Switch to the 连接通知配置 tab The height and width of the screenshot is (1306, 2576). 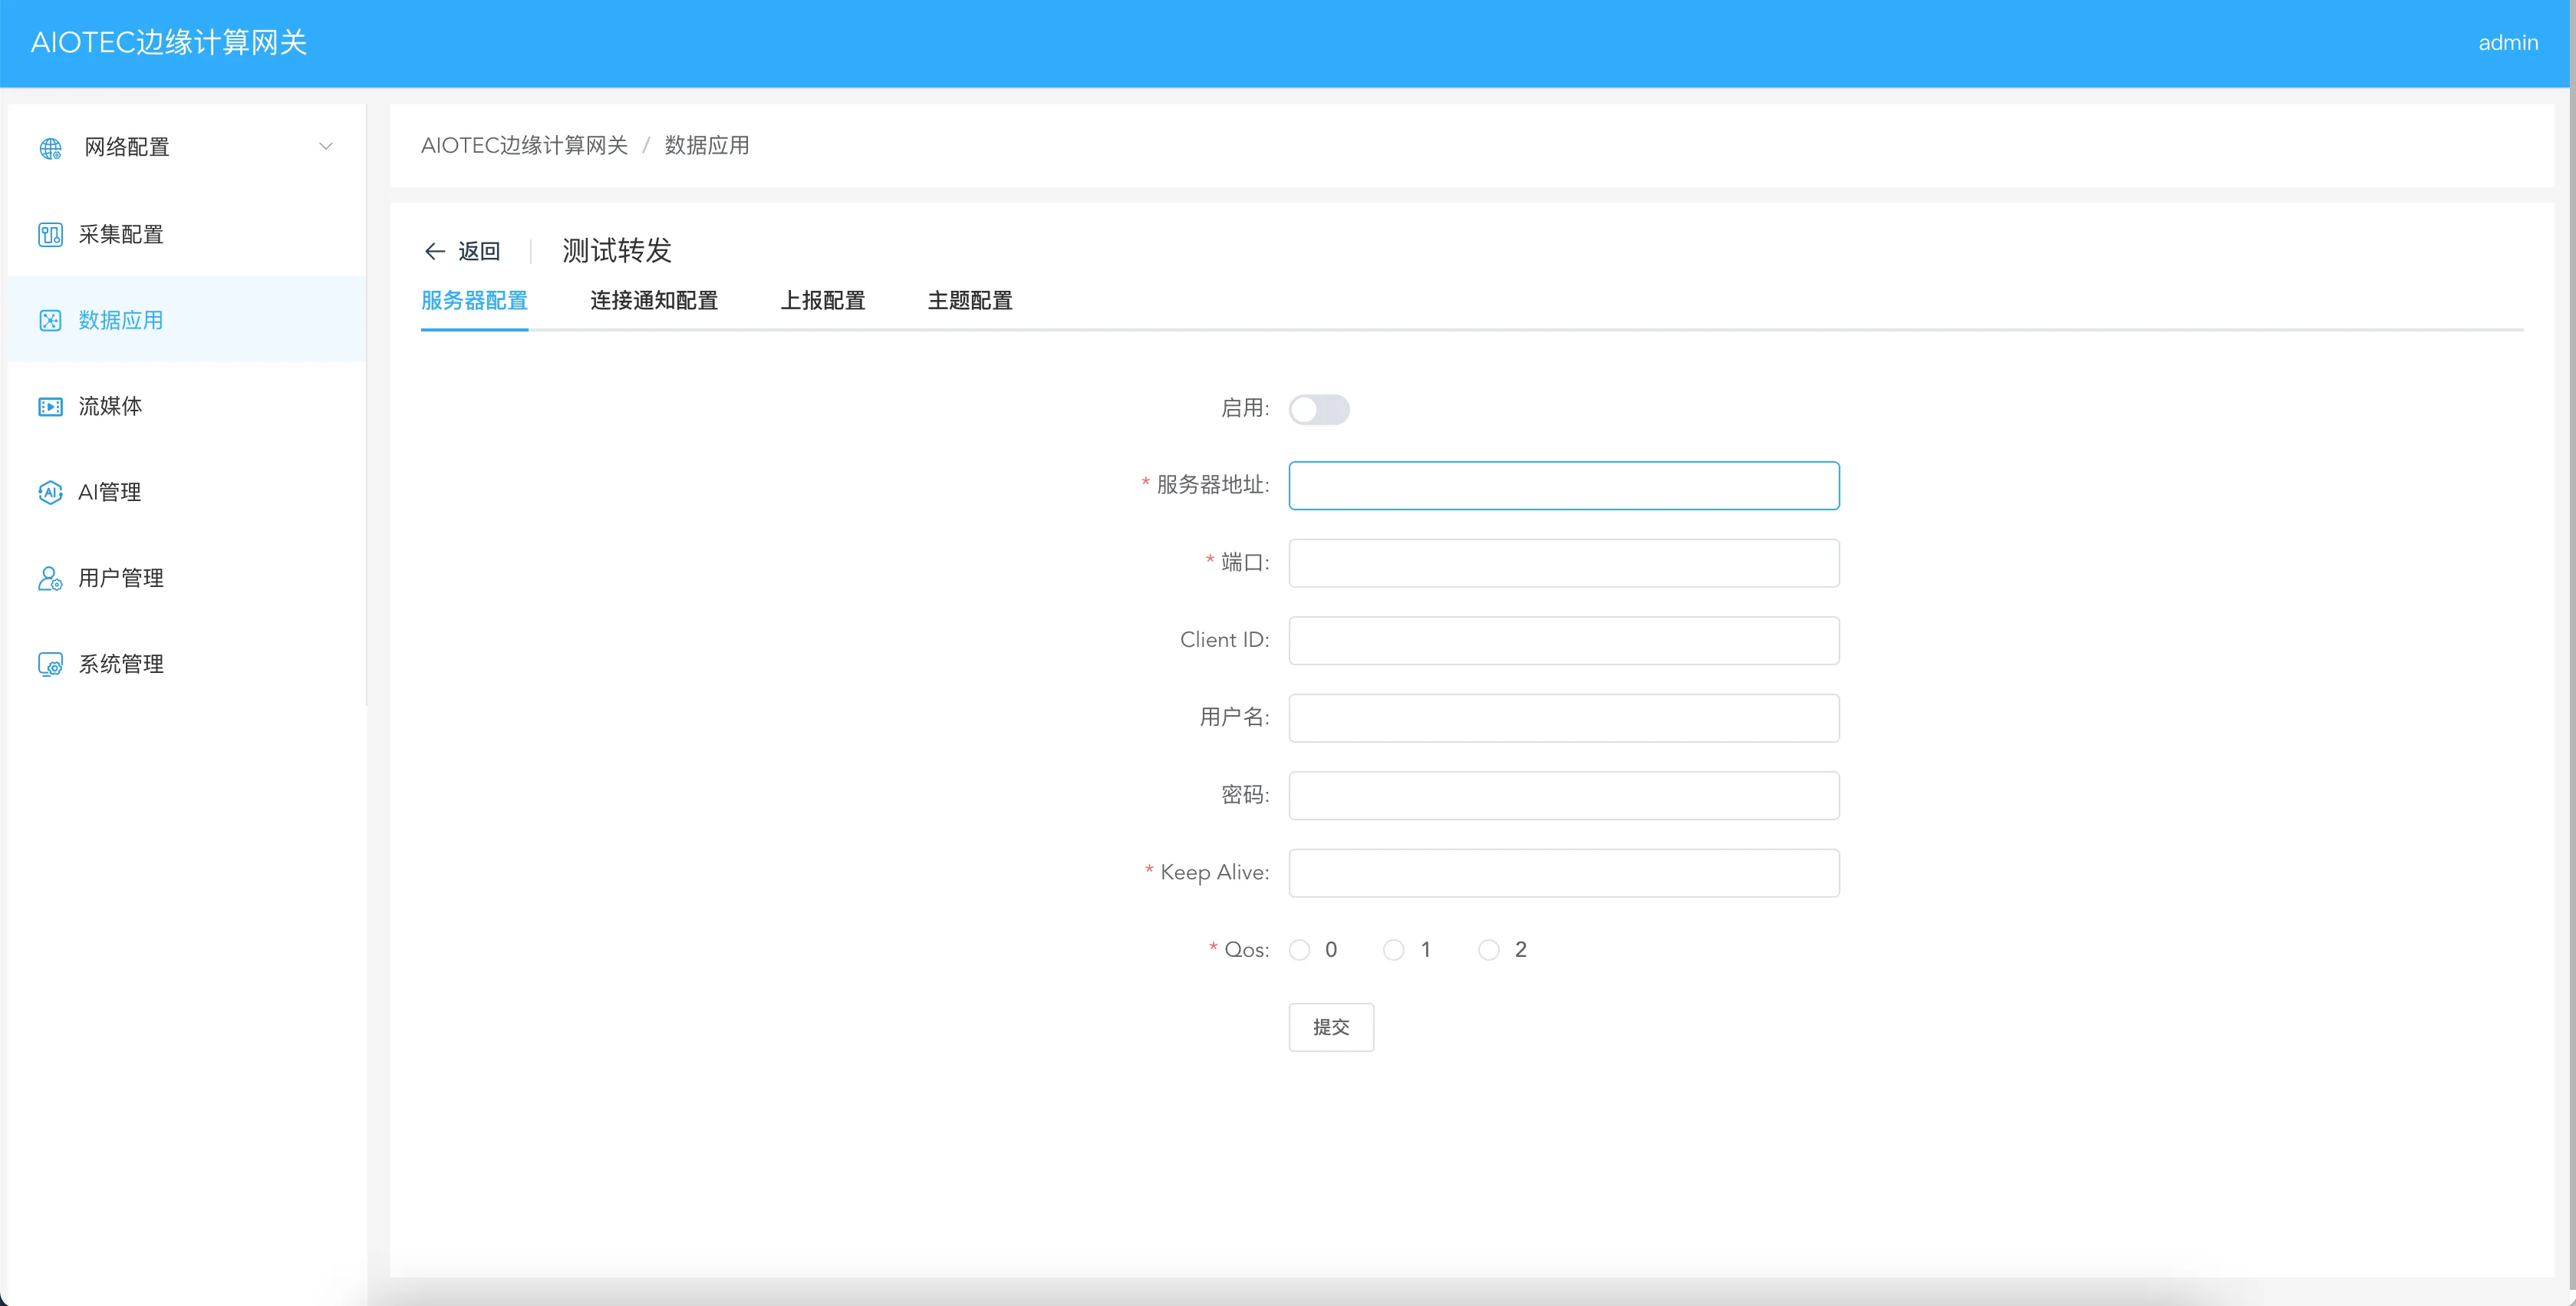coord(653,300)
